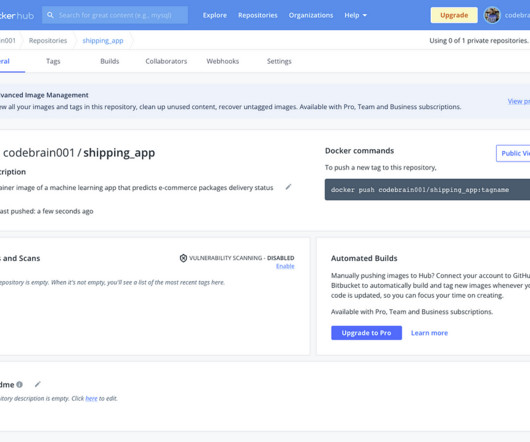Edit the repository description pencil icon
Viewport: 530px width, 442px height.
point(288,187)
